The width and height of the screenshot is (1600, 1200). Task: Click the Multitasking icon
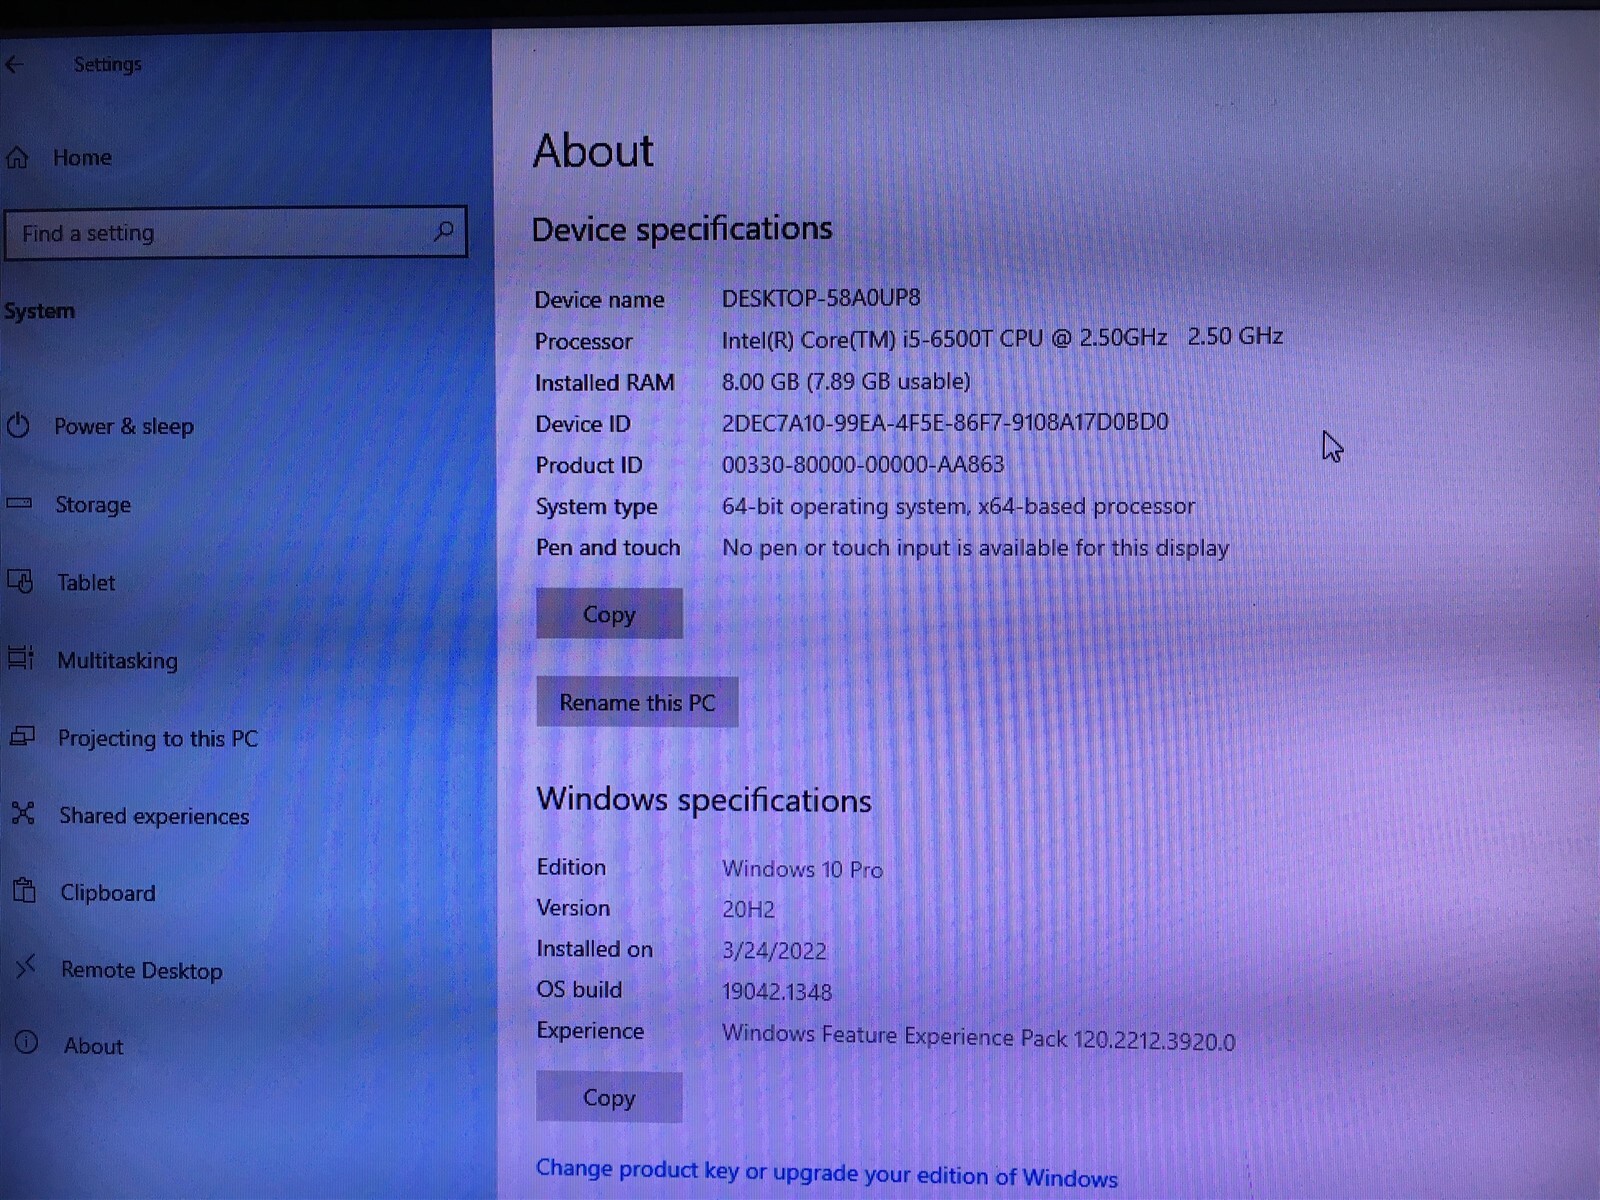[21, 658]
